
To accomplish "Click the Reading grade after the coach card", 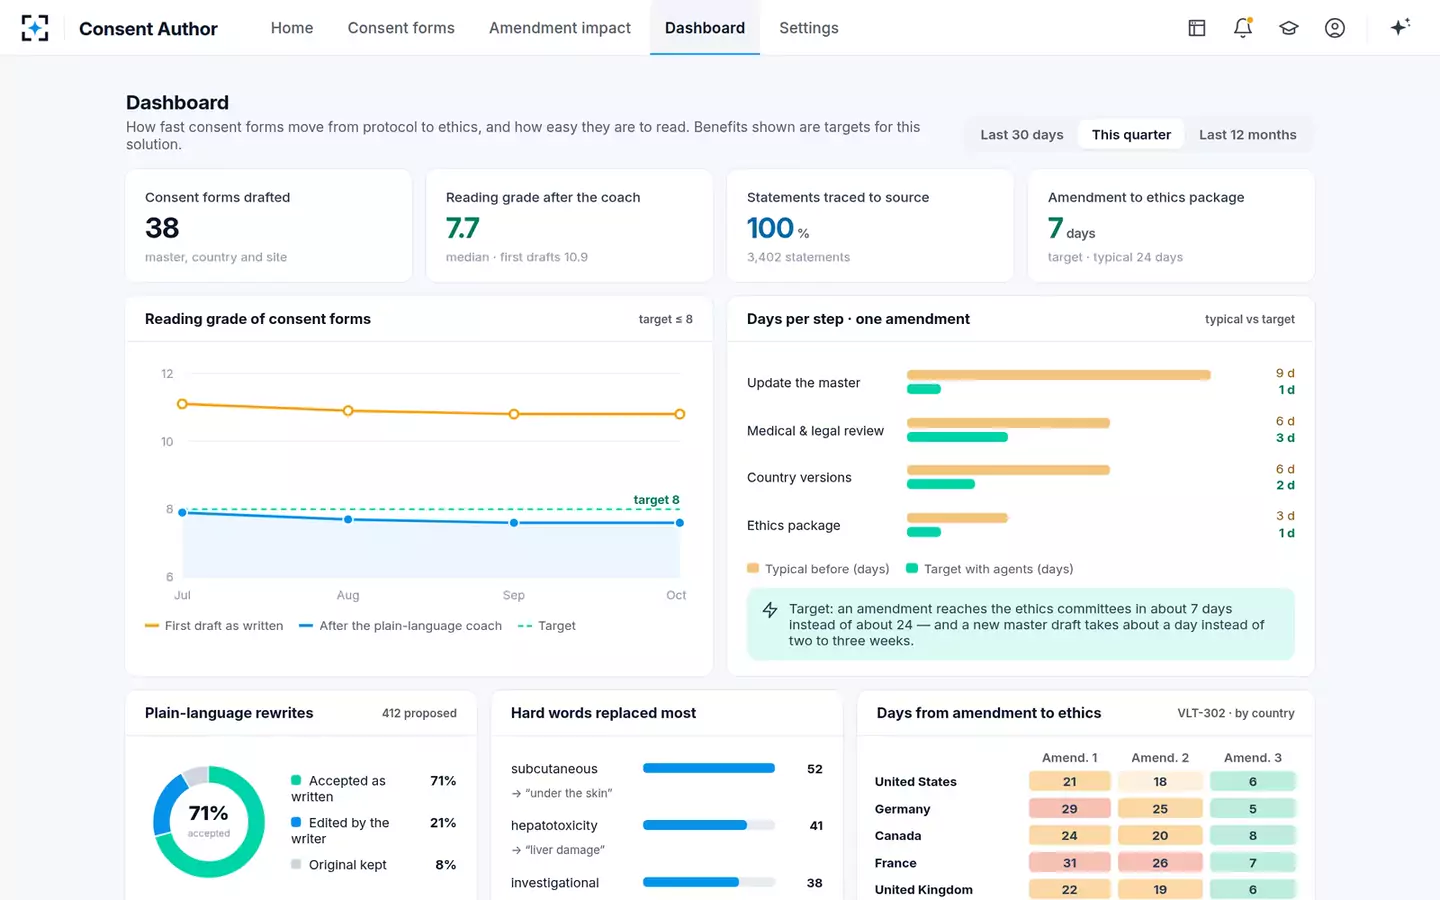I will pos(570,226).
